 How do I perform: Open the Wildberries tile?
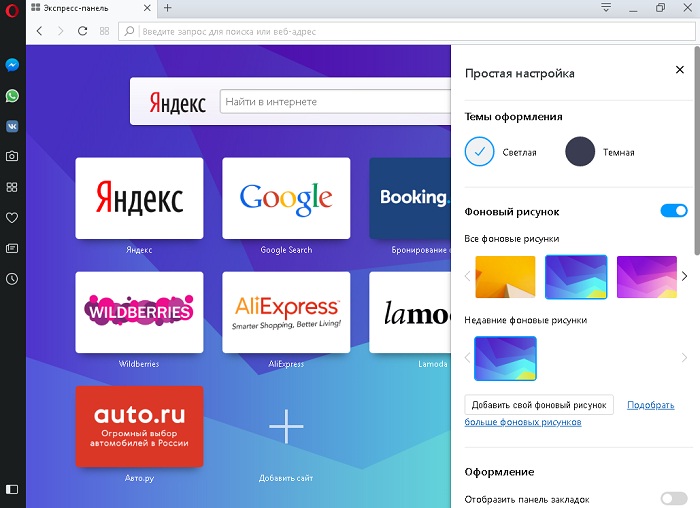pyautogui.click(x=139, y=312)
